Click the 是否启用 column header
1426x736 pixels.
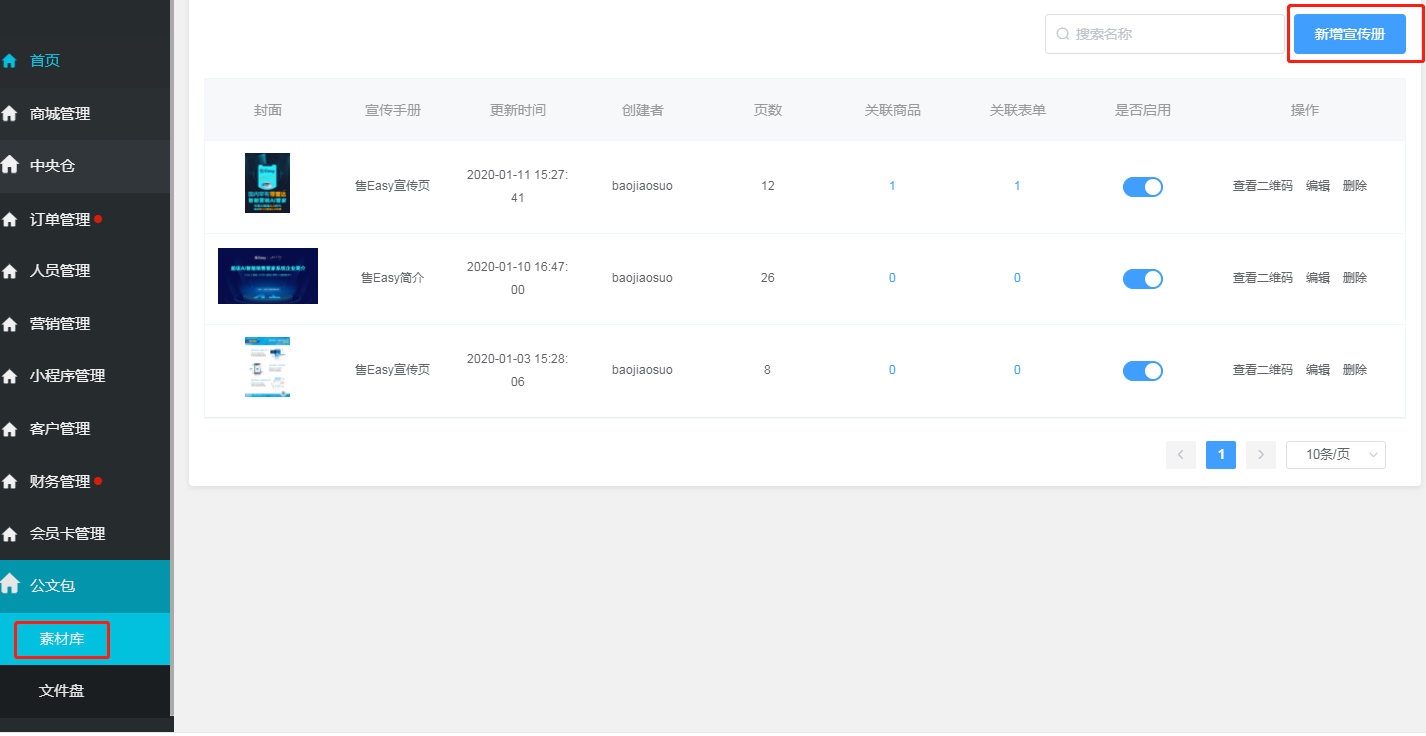[1143, 110]
